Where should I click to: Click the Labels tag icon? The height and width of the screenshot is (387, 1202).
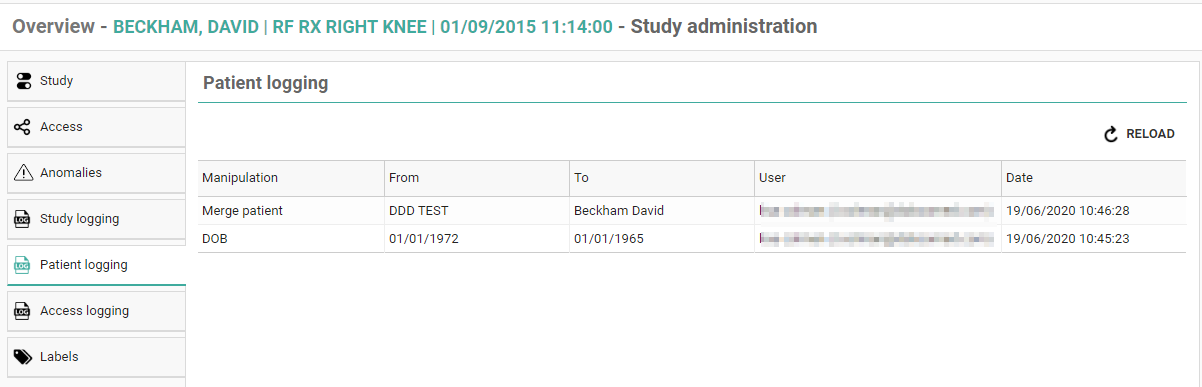tap(23, 357)
